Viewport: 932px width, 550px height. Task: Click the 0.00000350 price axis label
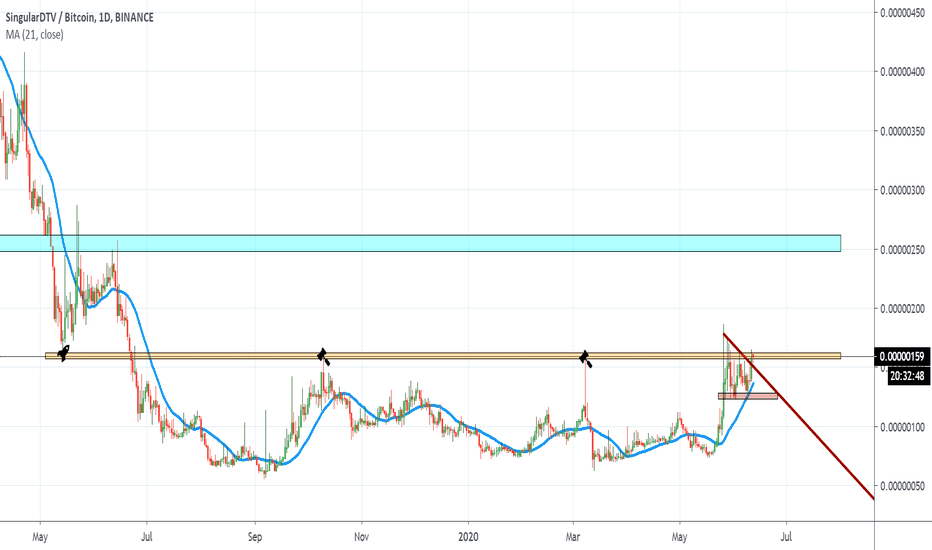902,131
